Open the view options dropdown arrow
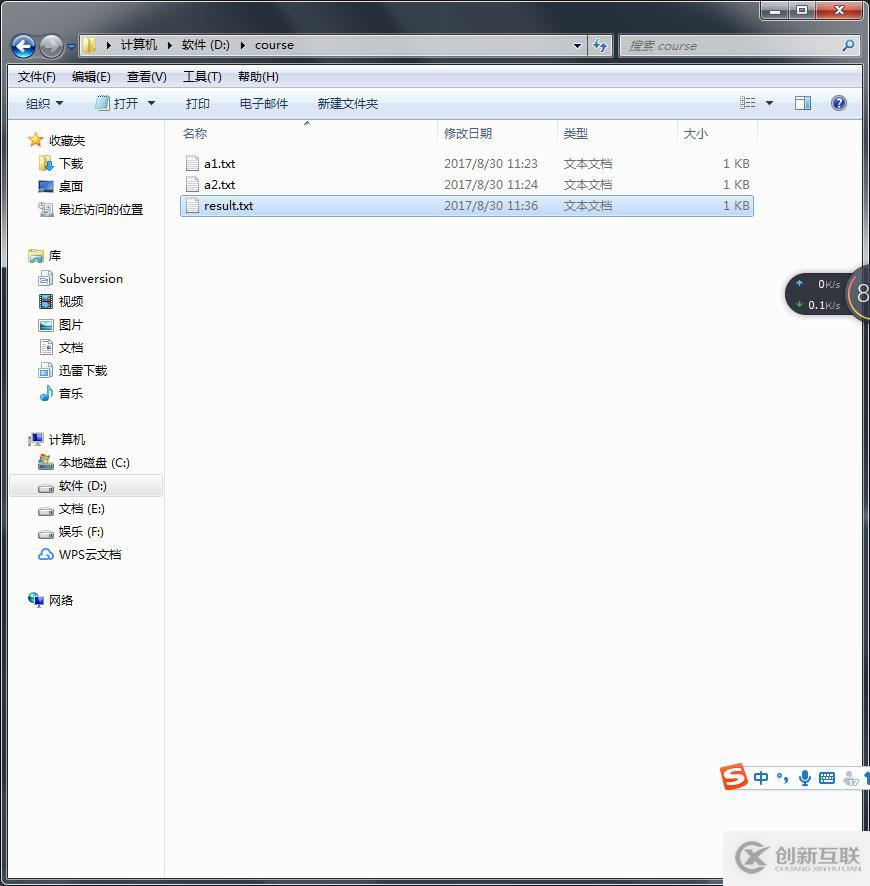 (x=769, y=103)
